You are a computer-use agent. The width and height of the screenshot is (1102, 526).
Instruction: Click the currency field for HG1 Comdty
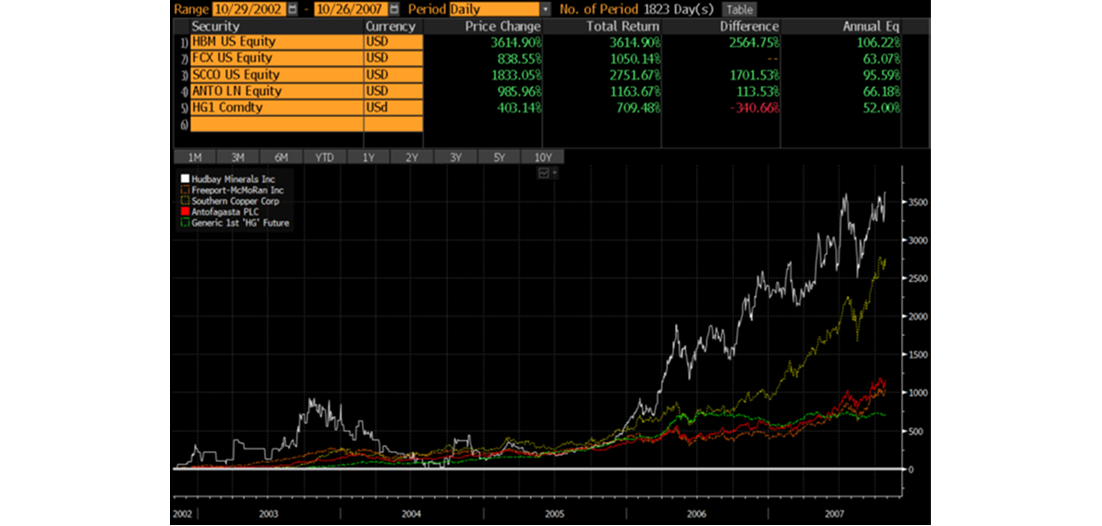pyautogui.click(x=393, y=107)
